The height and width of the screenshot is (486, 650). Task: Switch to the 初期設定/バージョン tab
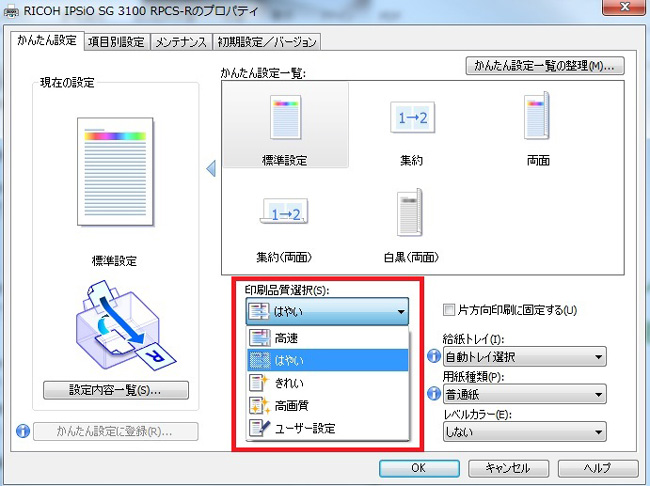point(267,42)
